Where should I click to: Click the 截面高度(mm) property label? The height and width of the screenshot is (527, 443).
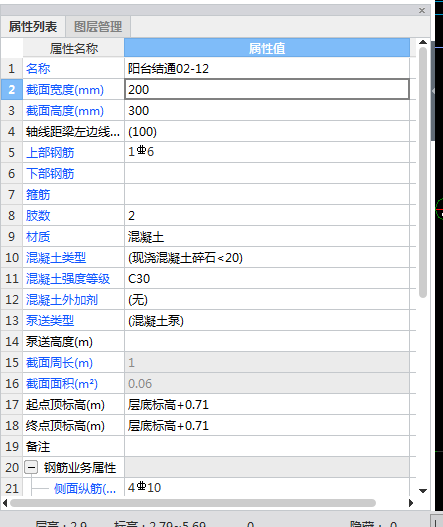(65, 111)
